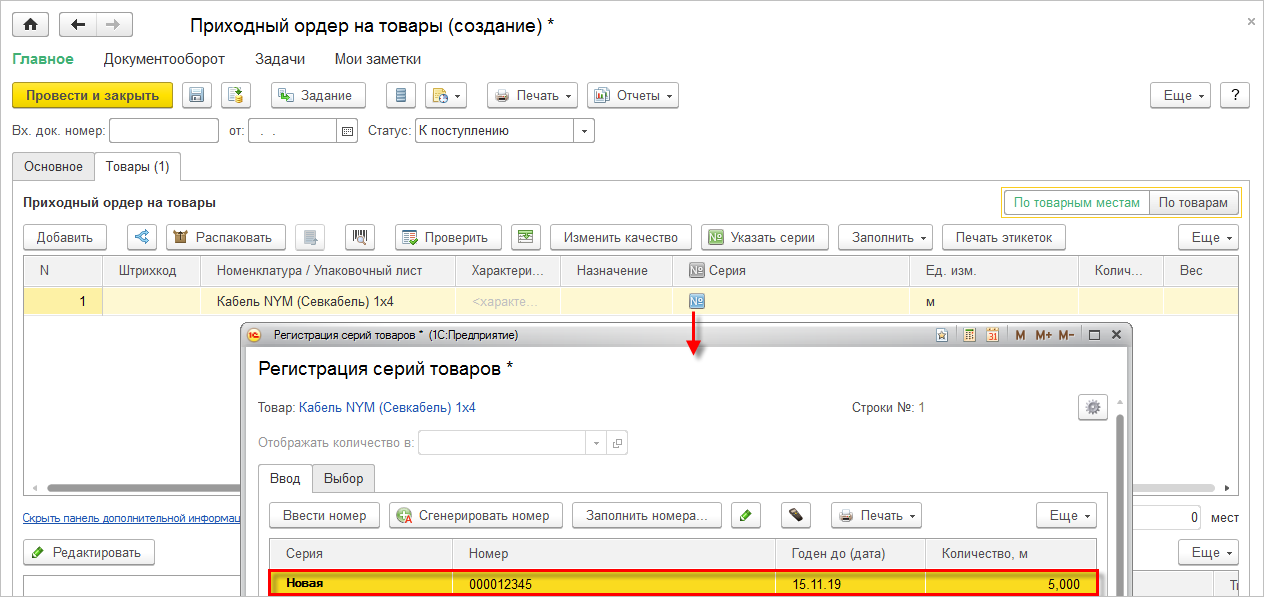Click the split row icon next to Добавить
The height and width of the screenshot is (597, 1264).
click(142, 237)
